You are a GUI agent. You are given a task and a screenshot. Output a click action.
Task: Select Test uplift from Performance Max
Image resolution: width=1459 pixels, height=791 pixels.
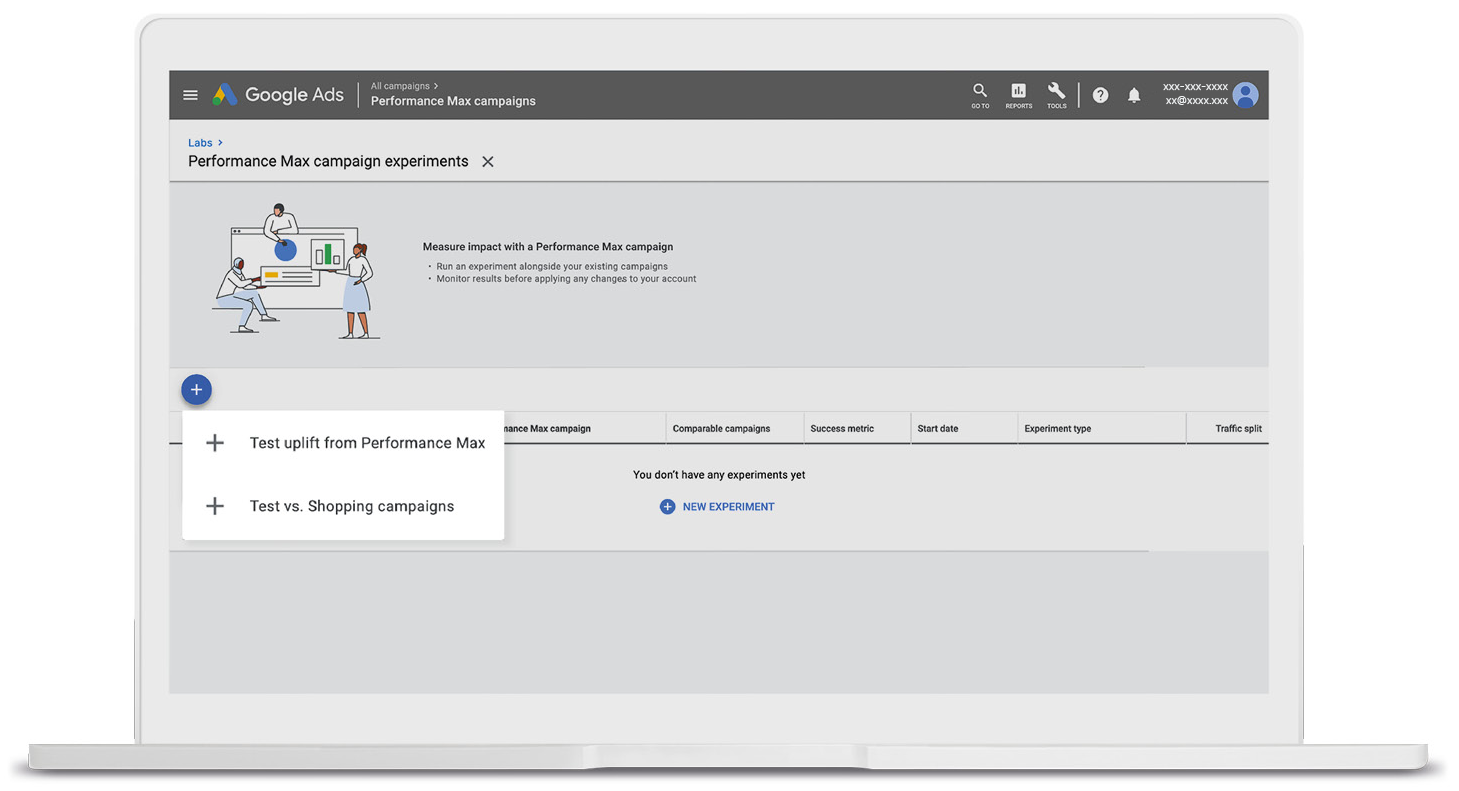pyautogui.click(x=344, y=443)
